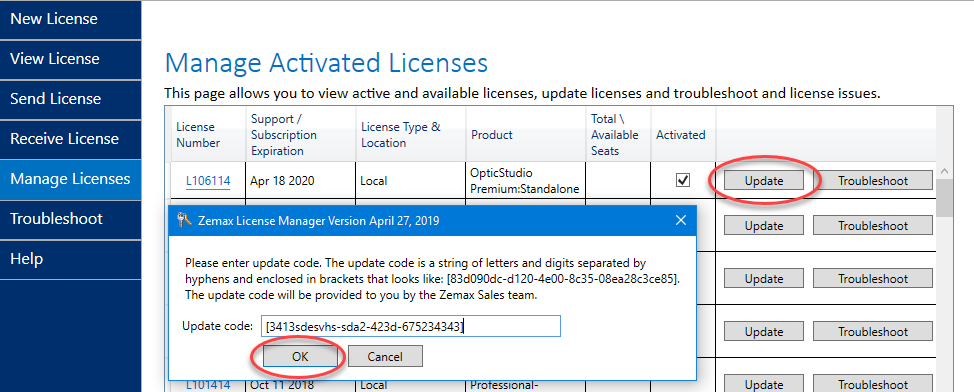Click the license table vertical scrollbar thumb
Screen dimensions: 974x392
944,198
